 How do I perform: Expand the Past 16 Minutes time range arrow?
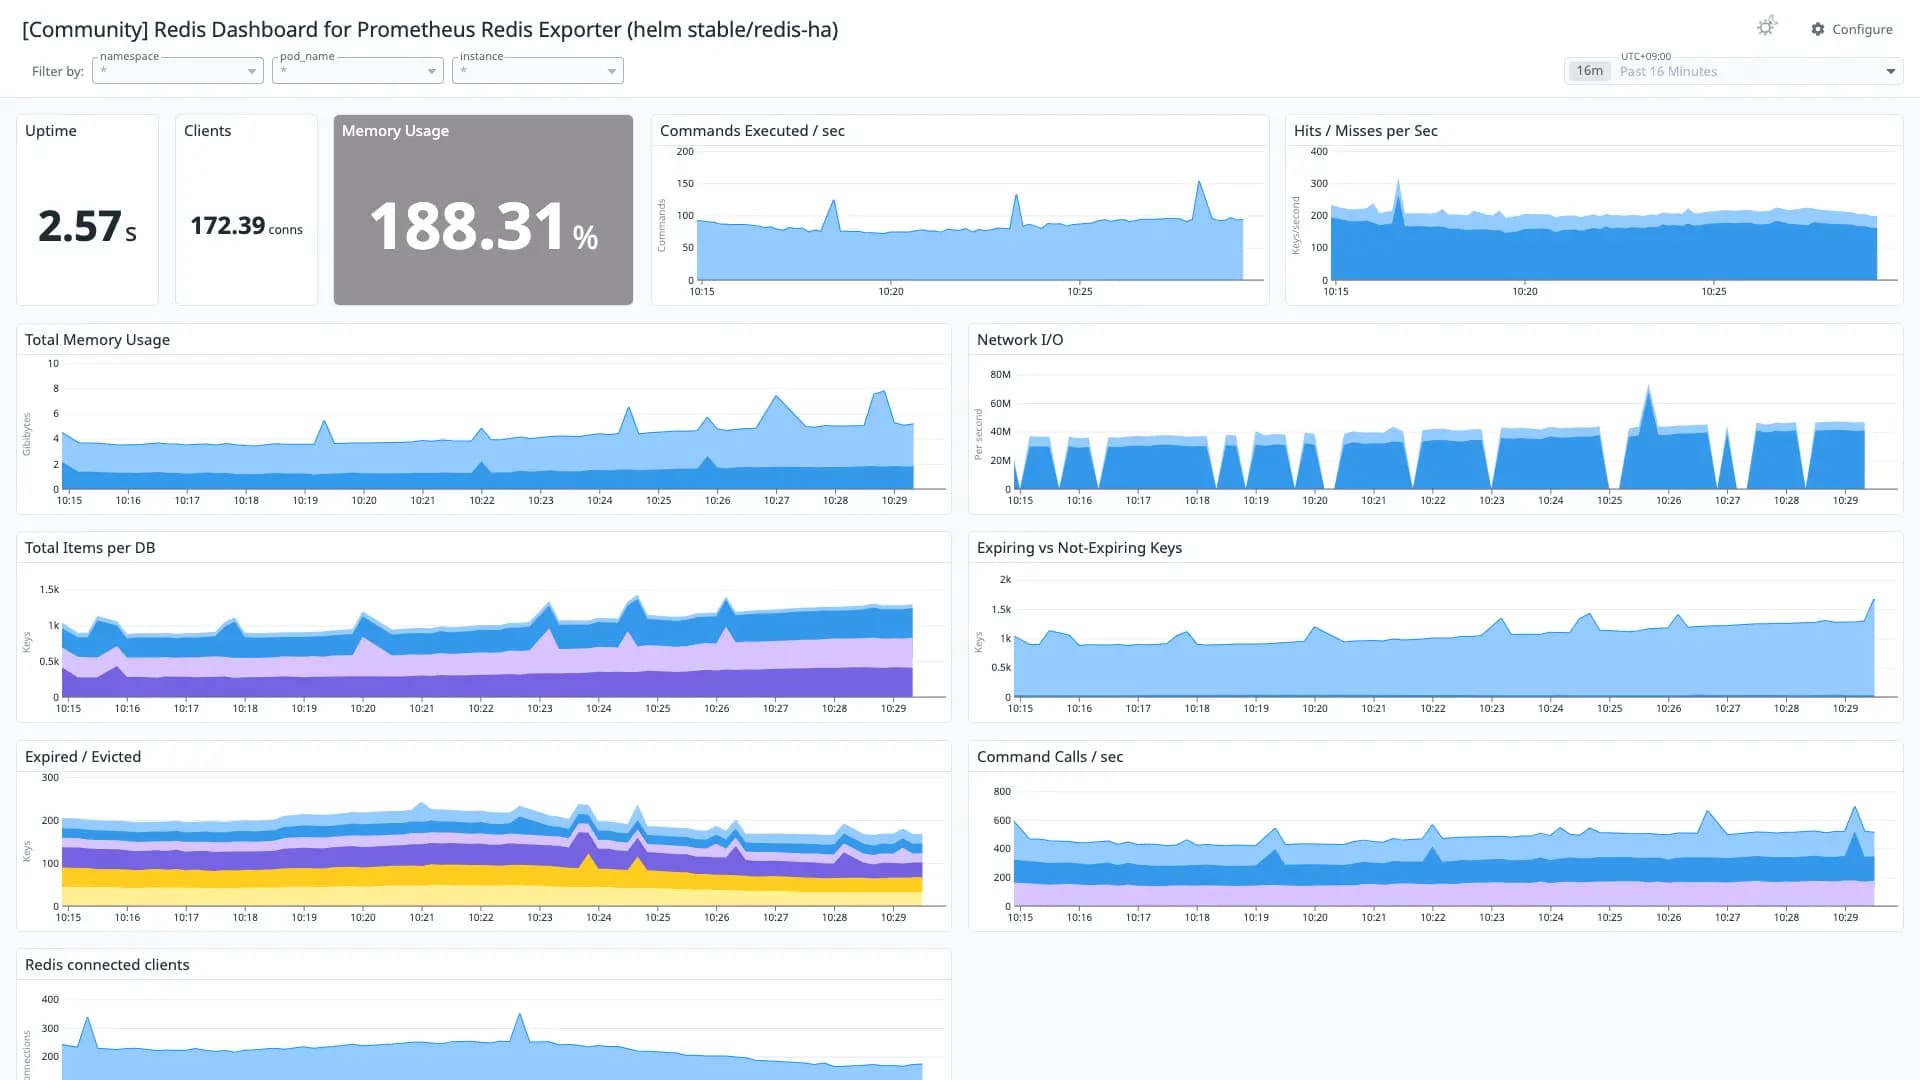[x=1890, y=71]
